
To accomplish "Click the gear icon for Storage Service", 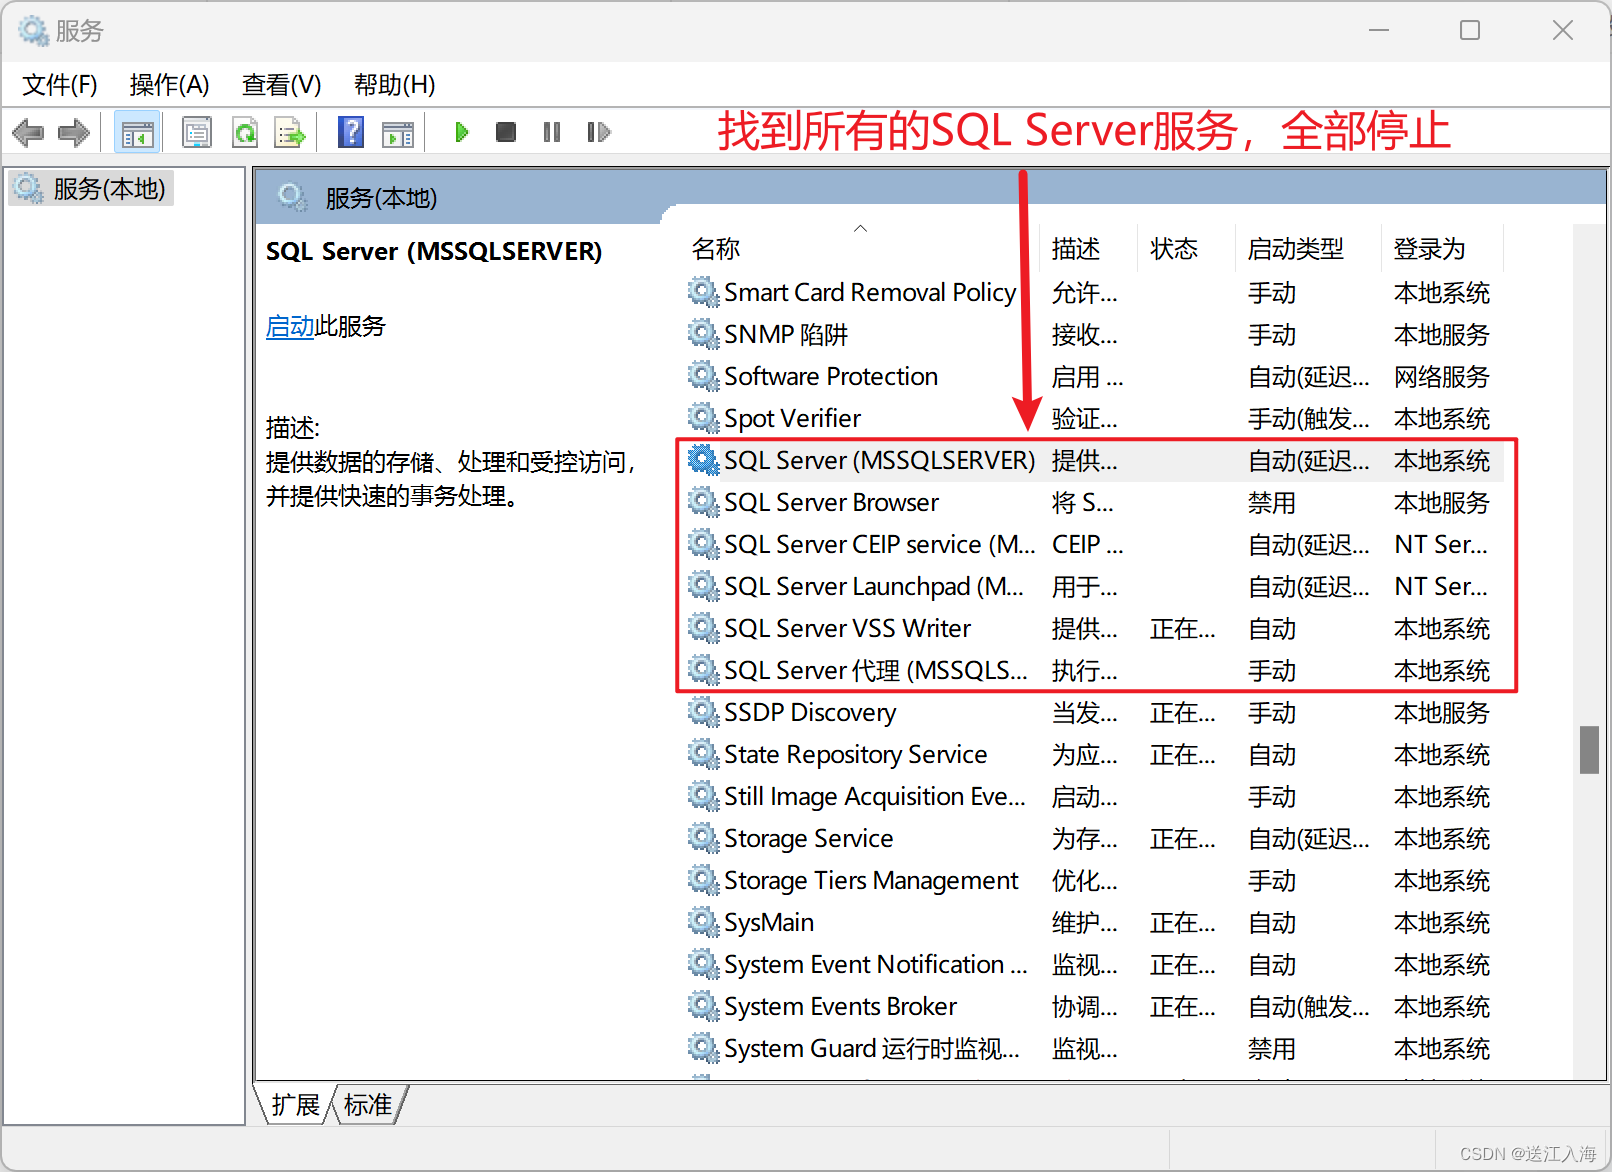I will click(703, 838).
